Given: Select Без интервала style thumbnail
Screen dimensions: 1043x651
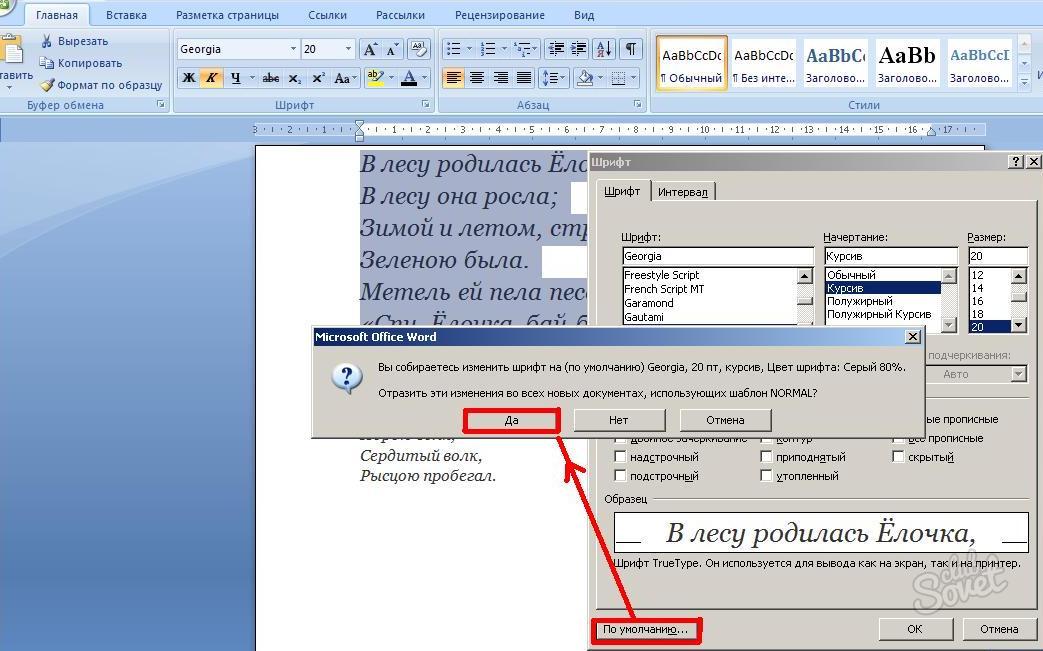Looking at the screenshot, I should pos(764,63).
